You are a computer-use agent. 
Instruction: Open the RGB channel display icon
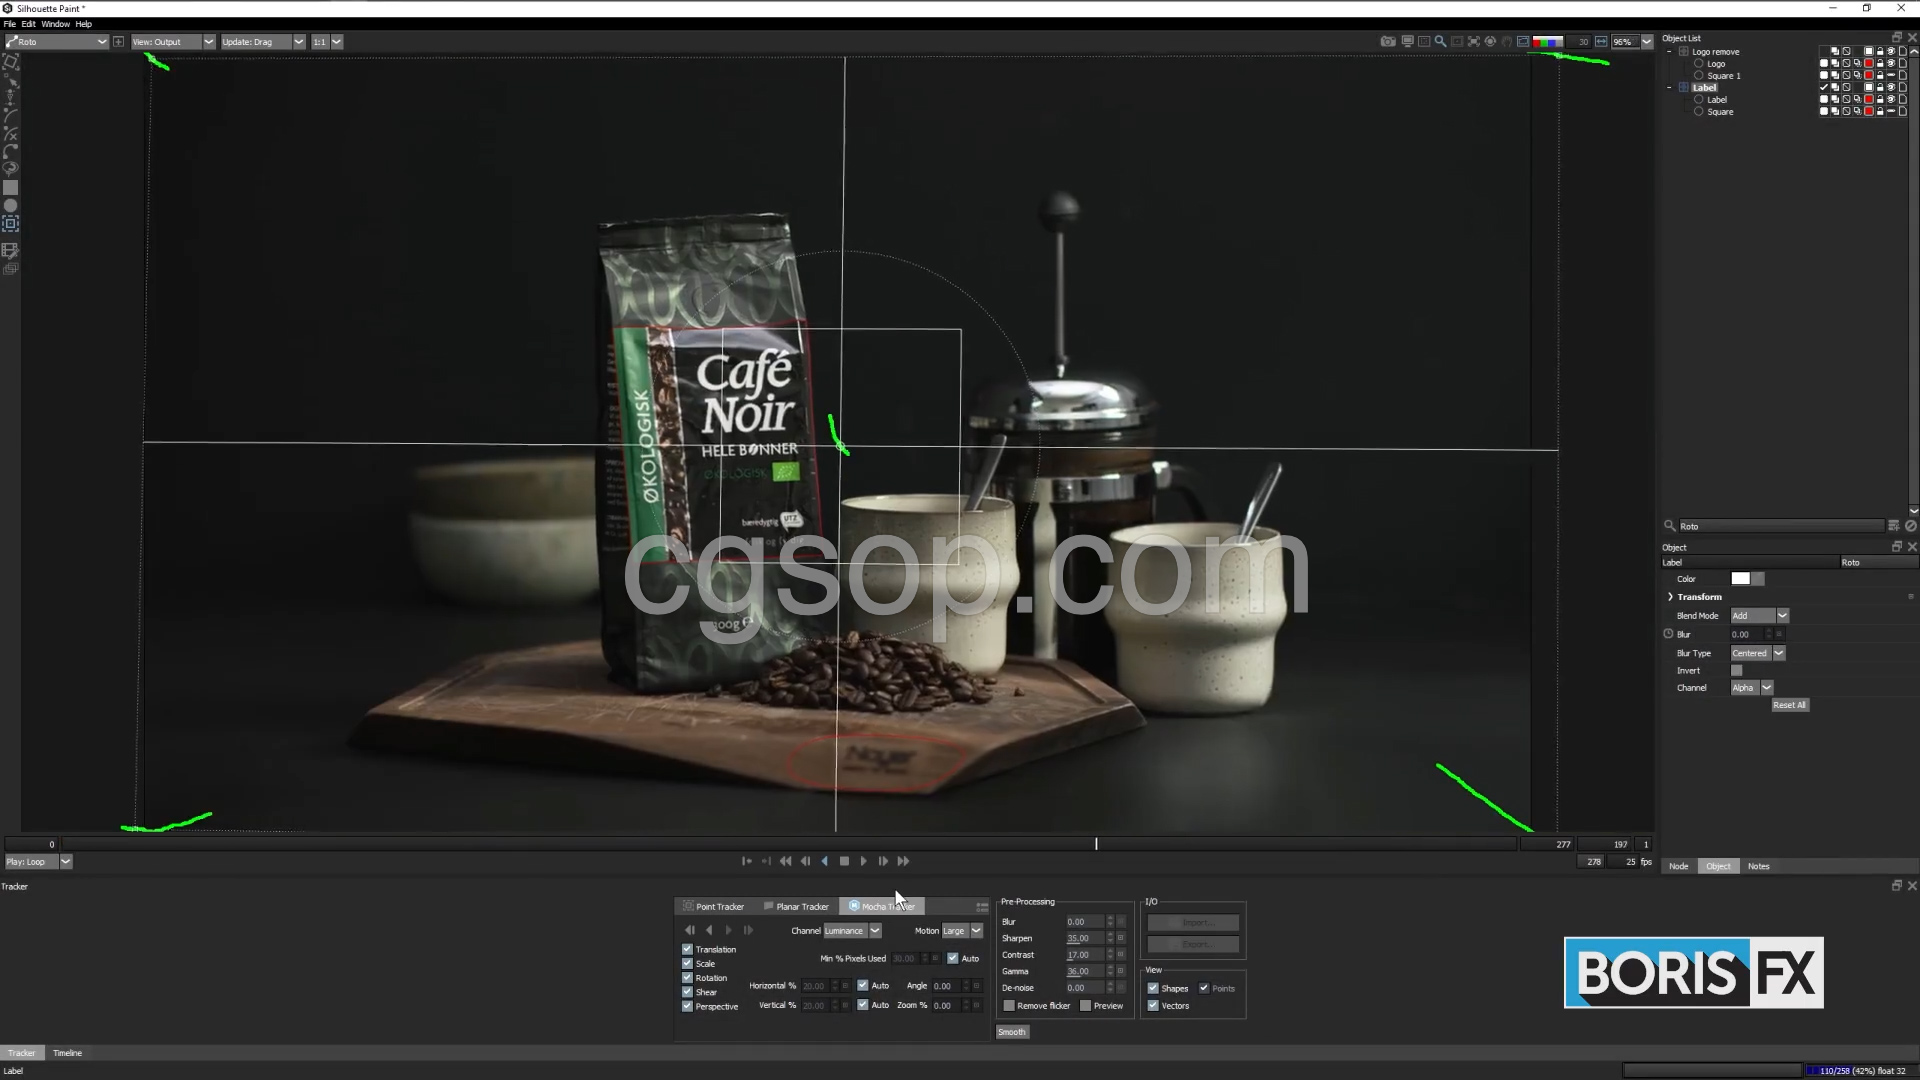[x=1547, y=42]
